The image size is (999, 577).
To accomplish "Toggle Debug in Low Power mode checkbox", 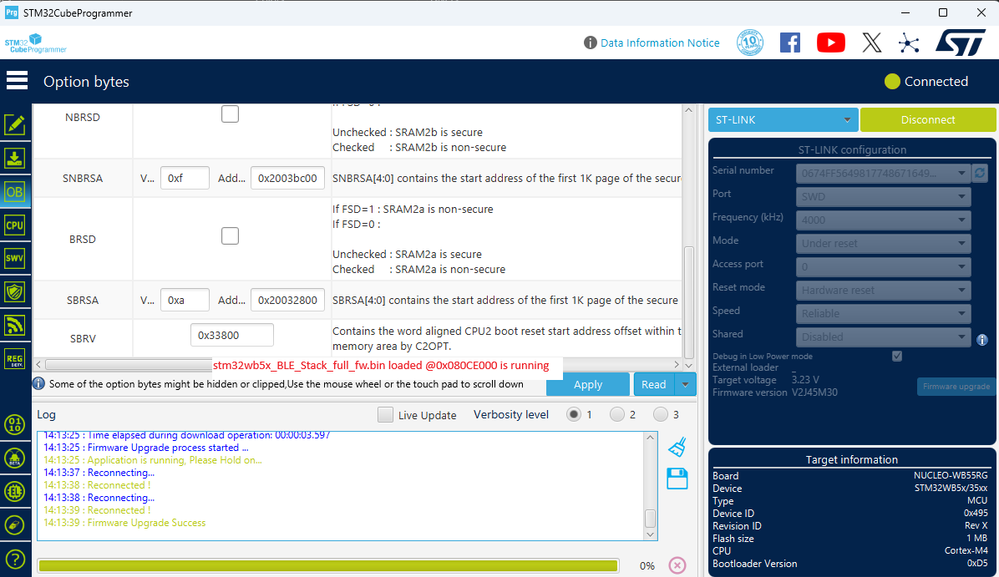I will 897,356.
